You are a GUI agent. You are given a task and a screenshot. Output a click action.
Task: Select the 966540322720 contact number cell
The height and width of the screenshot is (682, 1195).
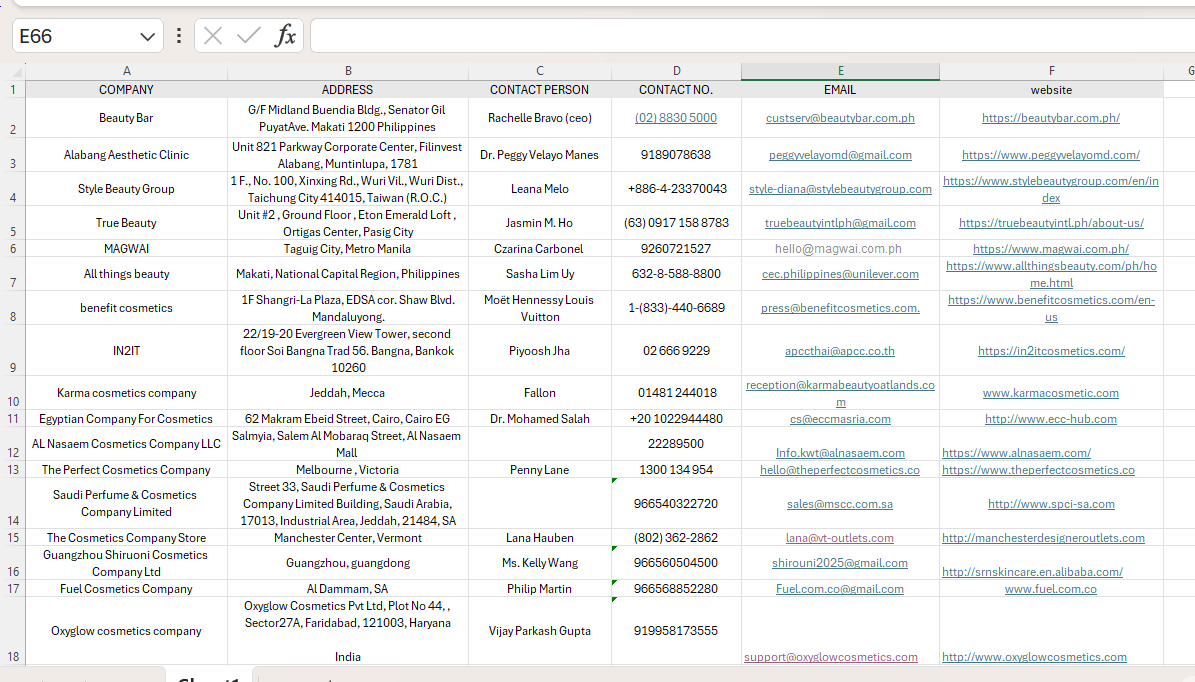click(676, 504)
